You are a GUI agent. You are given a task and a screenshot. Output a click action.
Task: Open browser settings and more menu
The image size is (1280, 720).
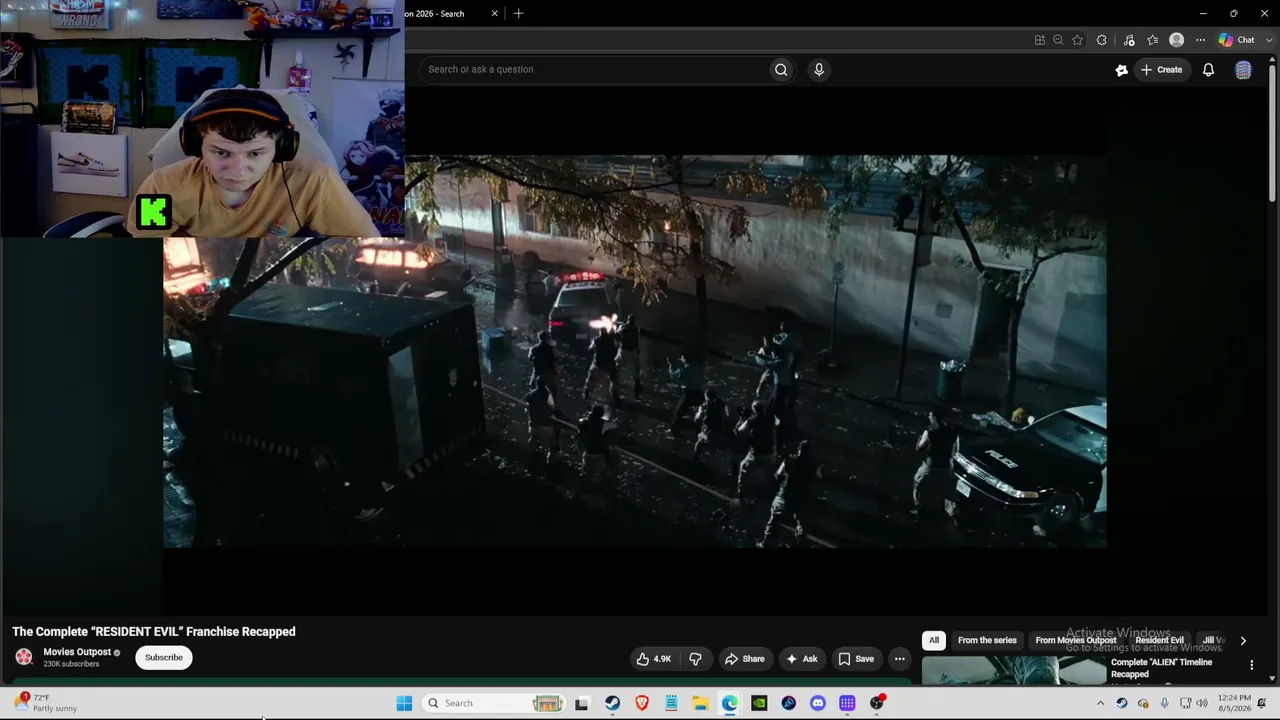[1200, 40]
